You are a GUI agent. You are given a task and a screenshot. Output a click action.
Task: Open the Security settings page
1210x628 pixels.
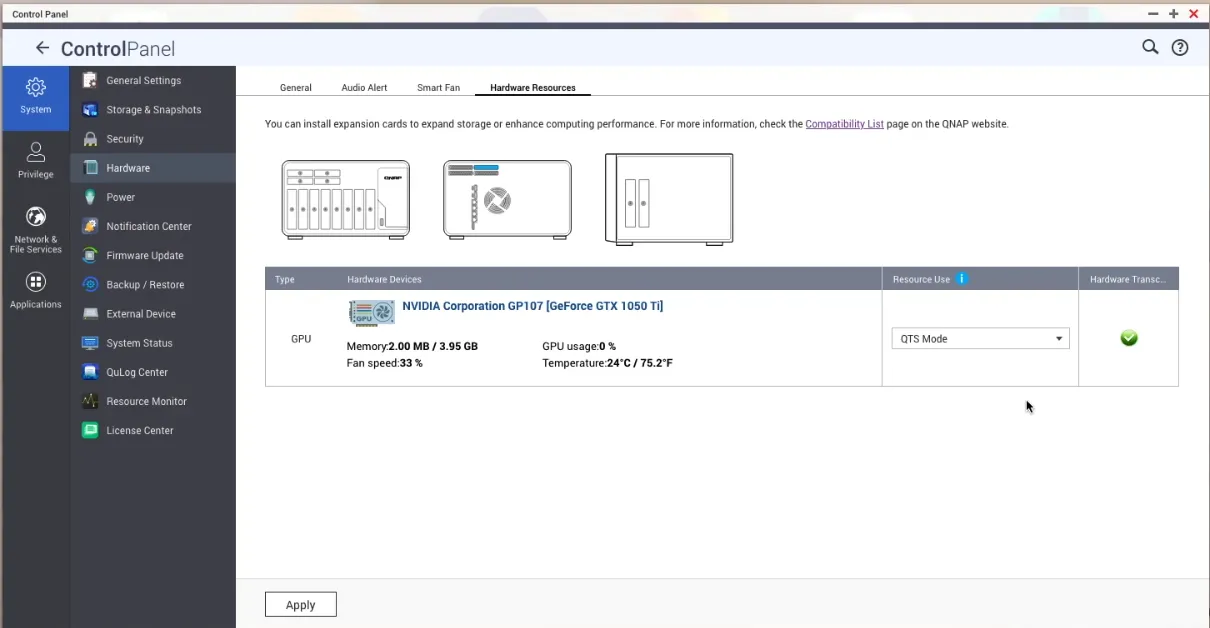point(125,138)
